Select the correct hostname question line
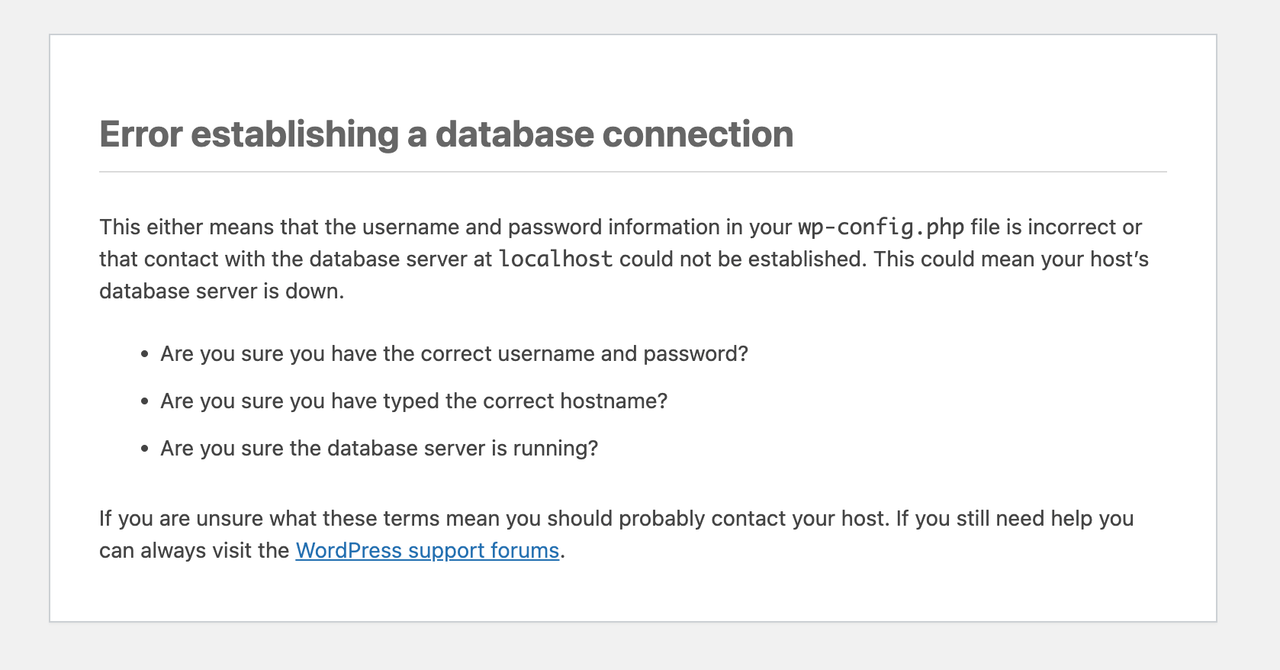 tap(414, 401)
